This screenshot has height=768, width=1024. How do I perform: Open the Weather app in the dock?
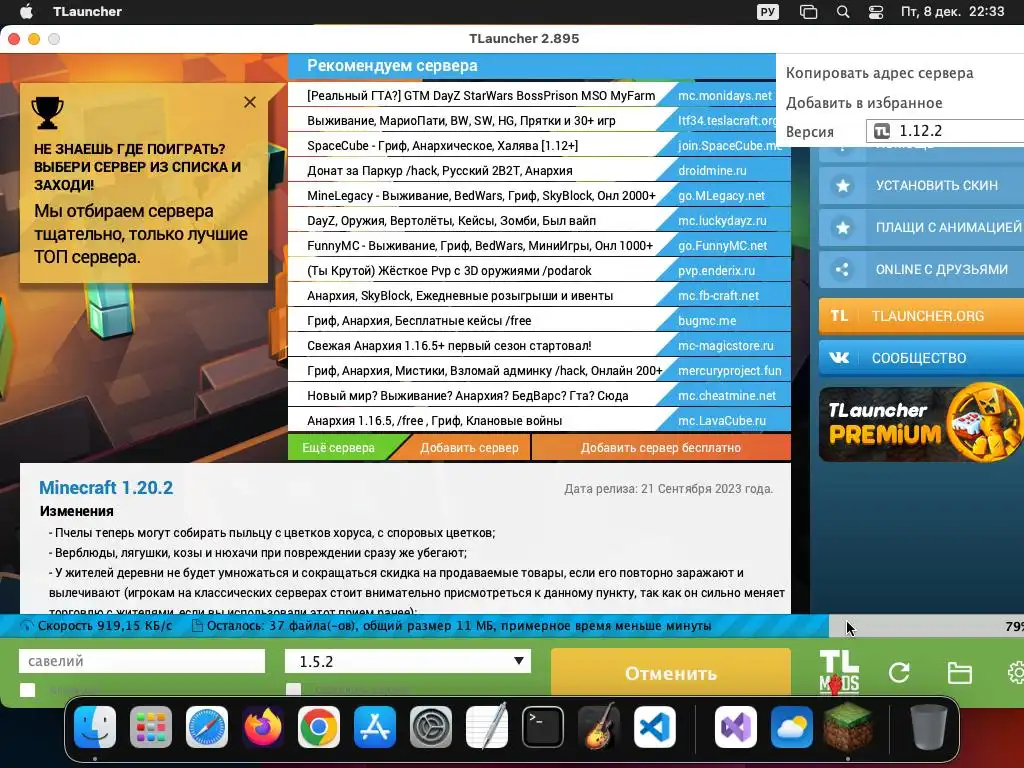(792, 727)
